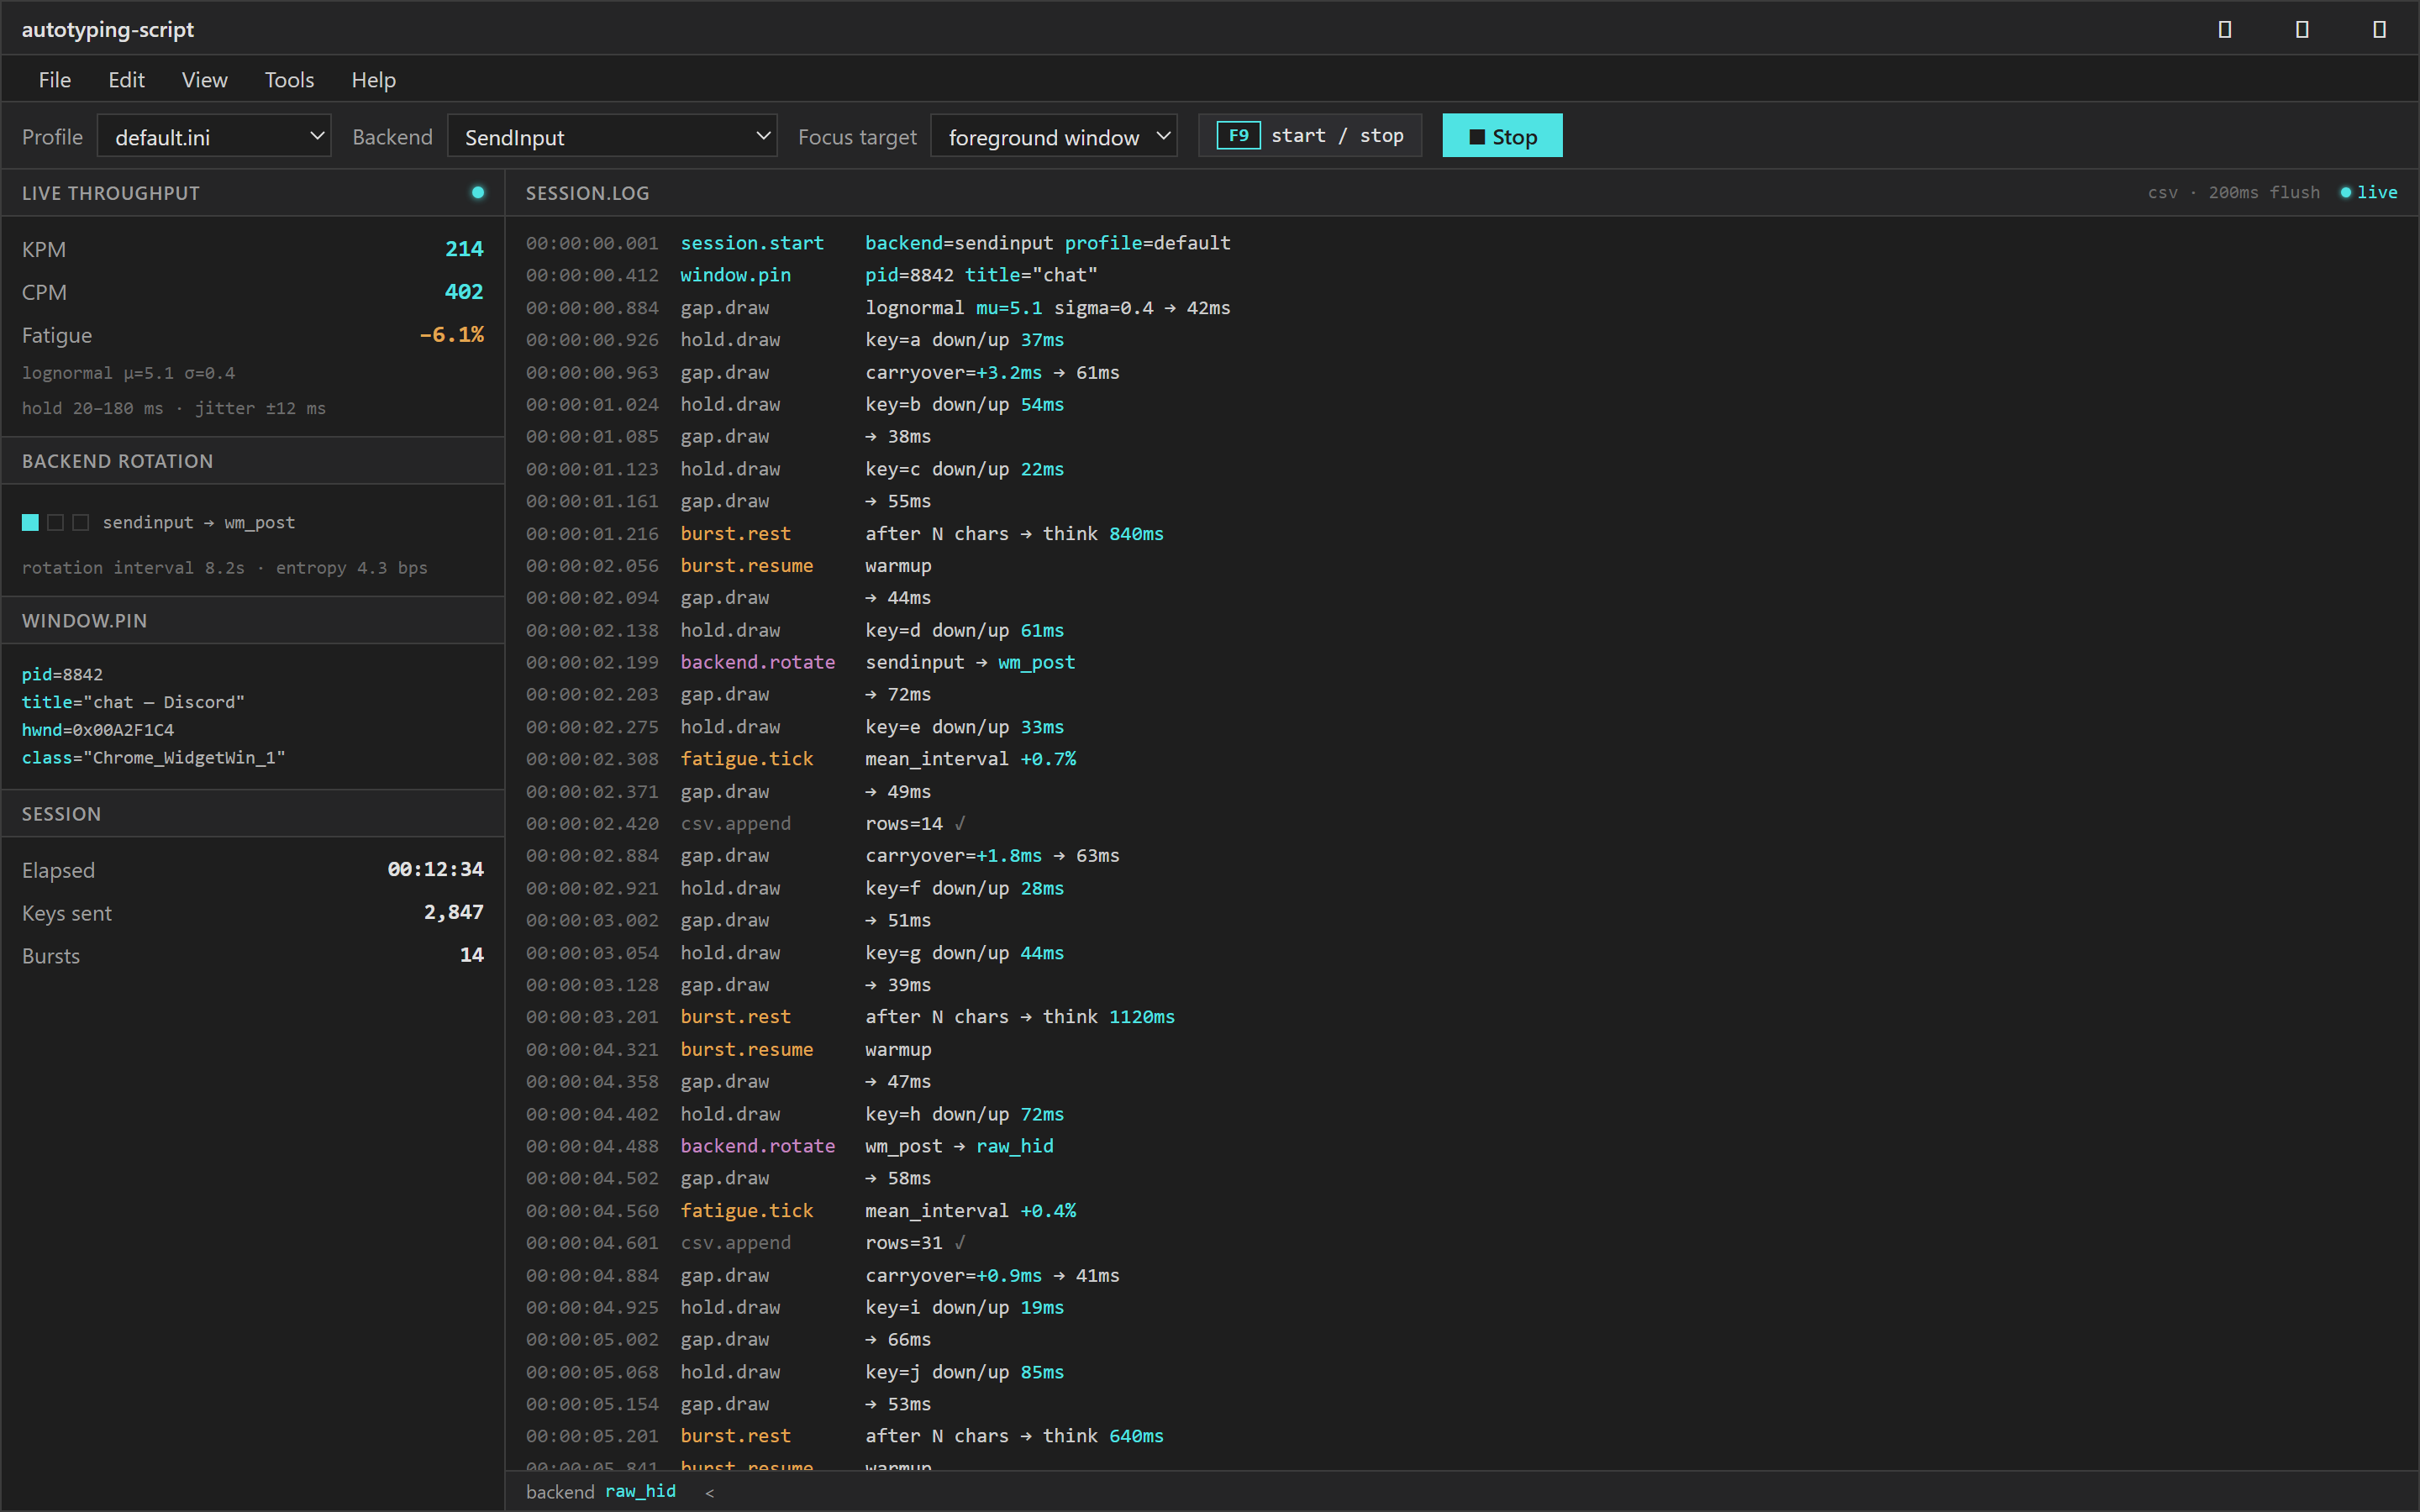Click the csv · 200ms flush label
Image resolution: width=2420 pixels, height=1512 pixels.
click(2233, 192)
